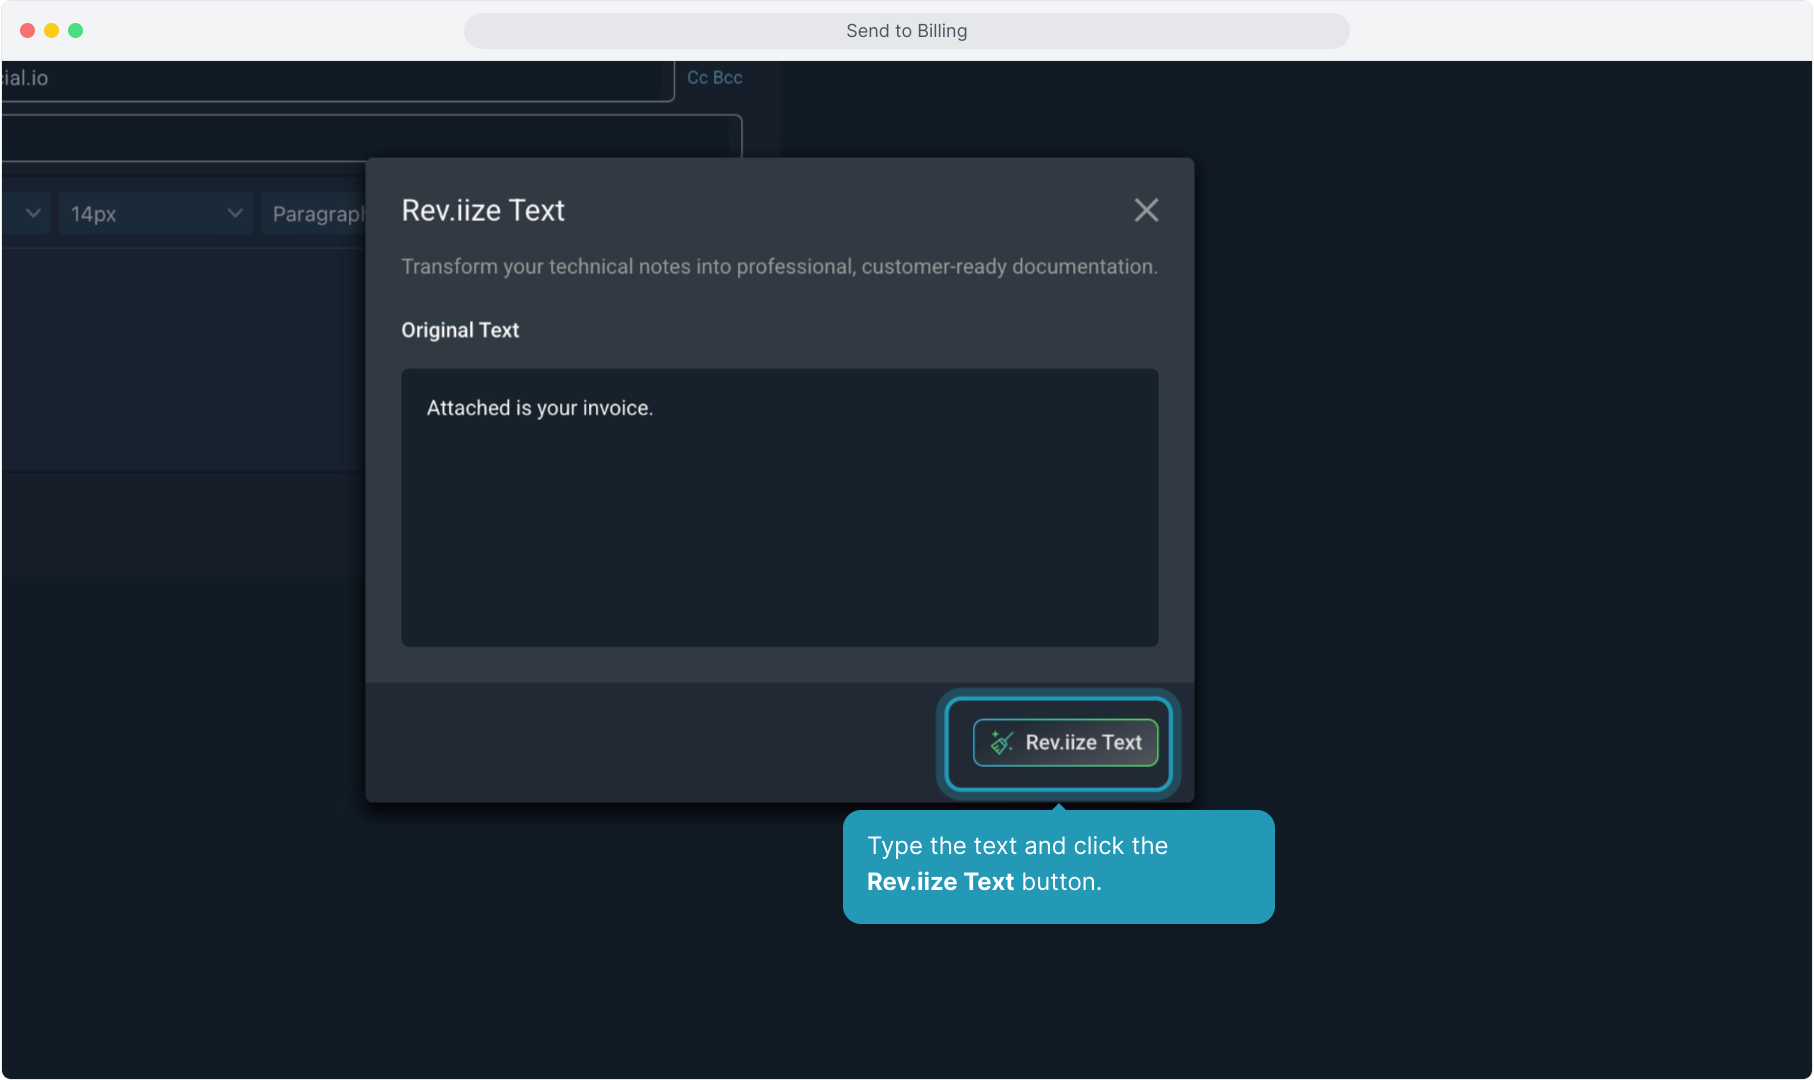
Task: Click the Rev.iize Text dialog heading
Action: (483, 210)
